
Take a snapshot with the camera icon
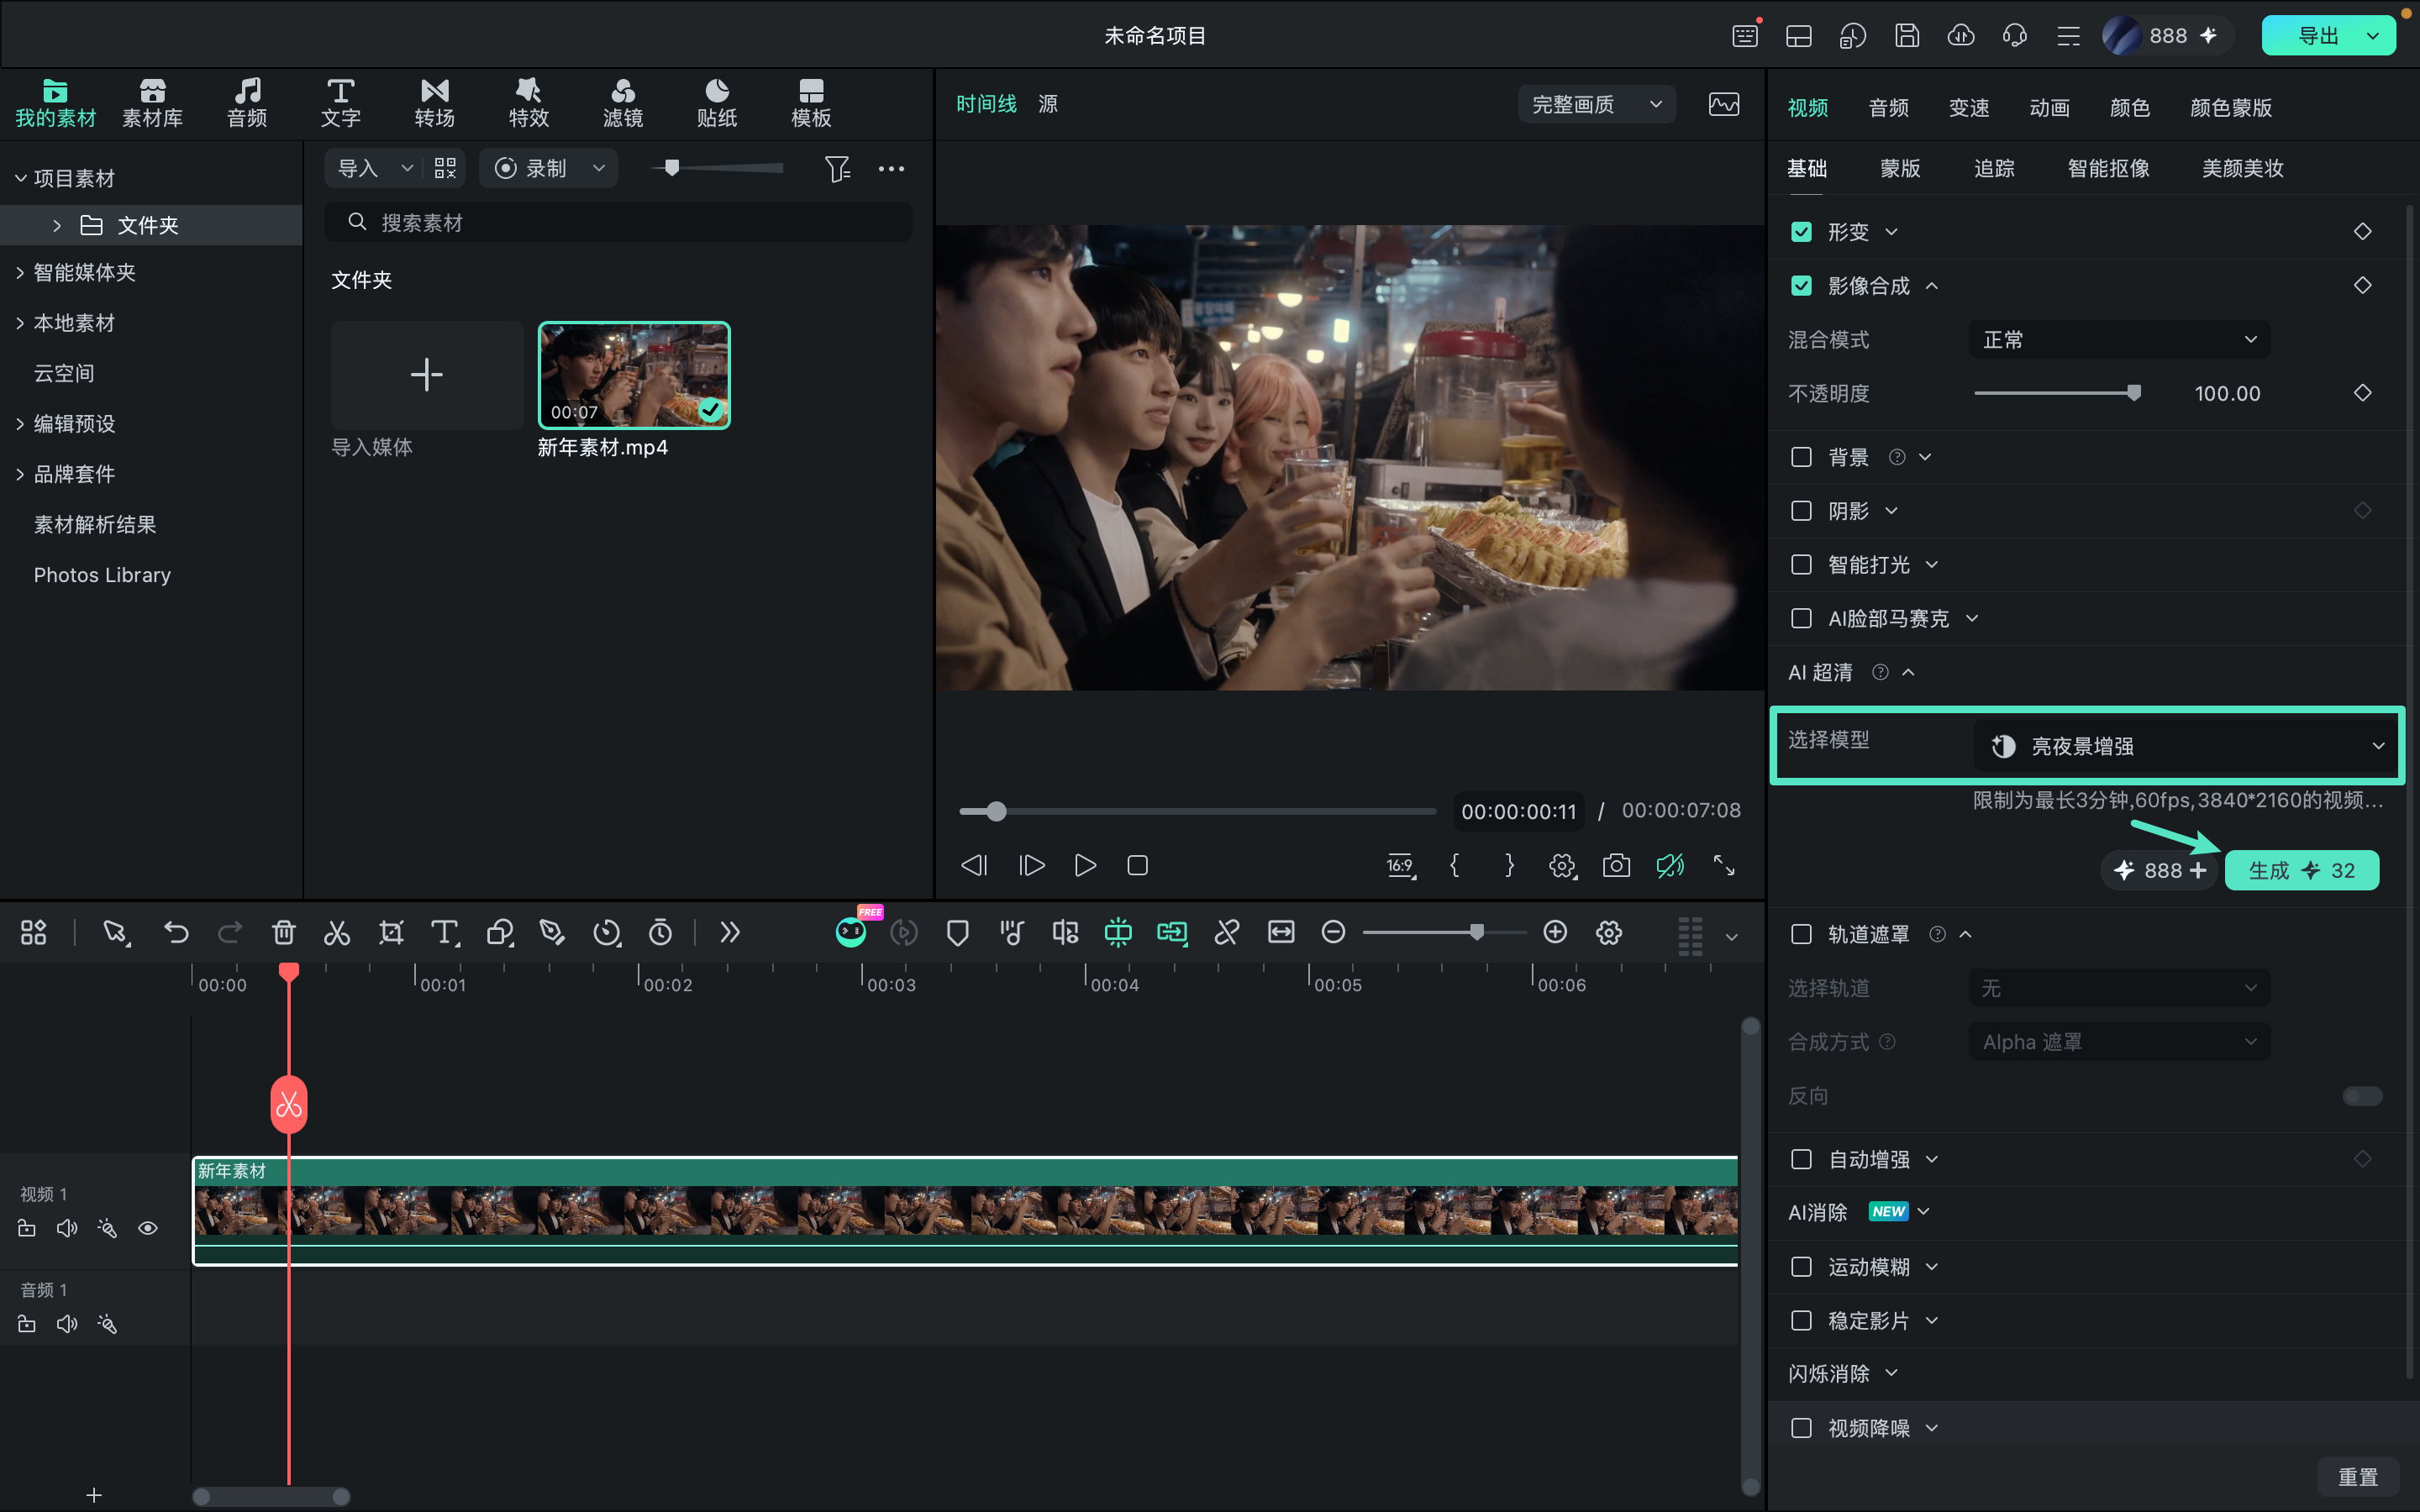point(1616,865)
